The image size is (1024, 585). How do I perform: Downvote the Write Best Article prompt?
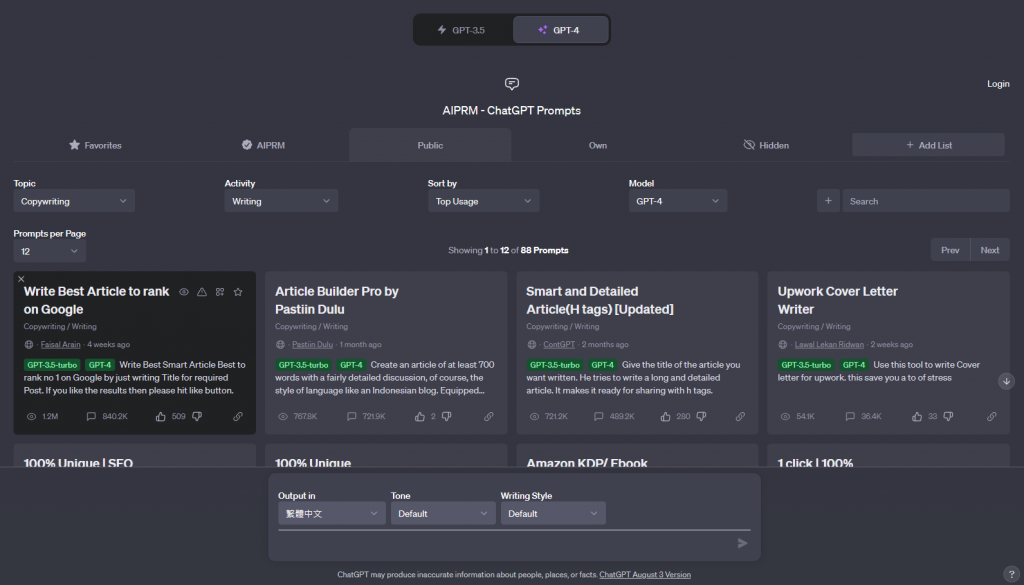(197, 417)
